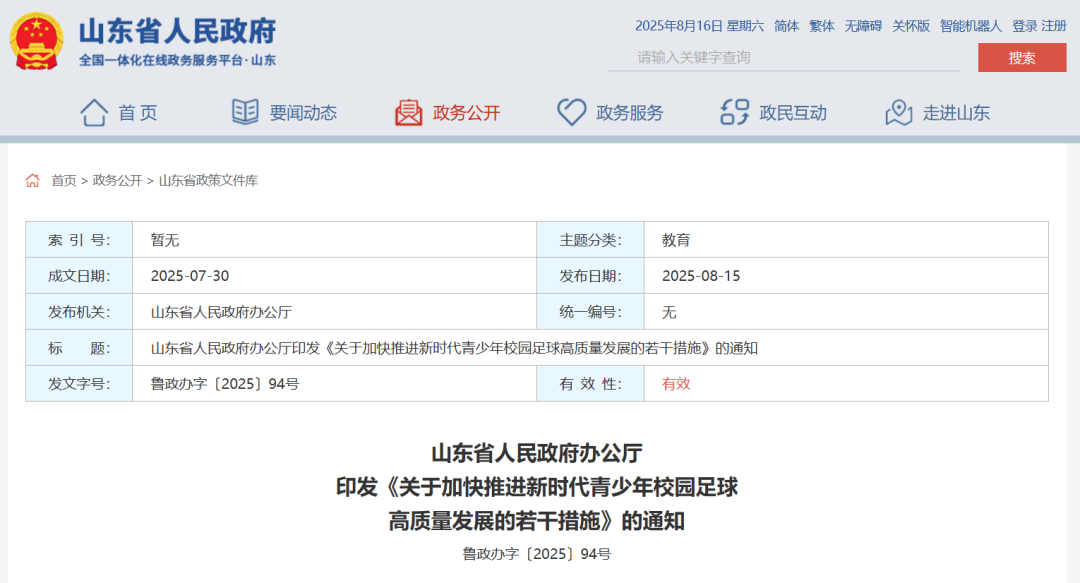Switch to 繁体 traditional Chinese

821,26
